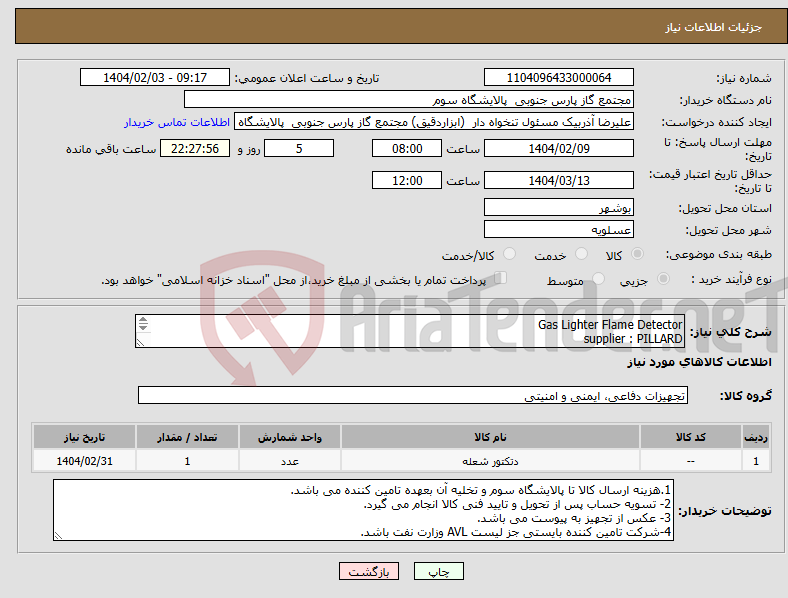Click the buyer notes text area
The image size is (788, 598).
coord(363,511)
